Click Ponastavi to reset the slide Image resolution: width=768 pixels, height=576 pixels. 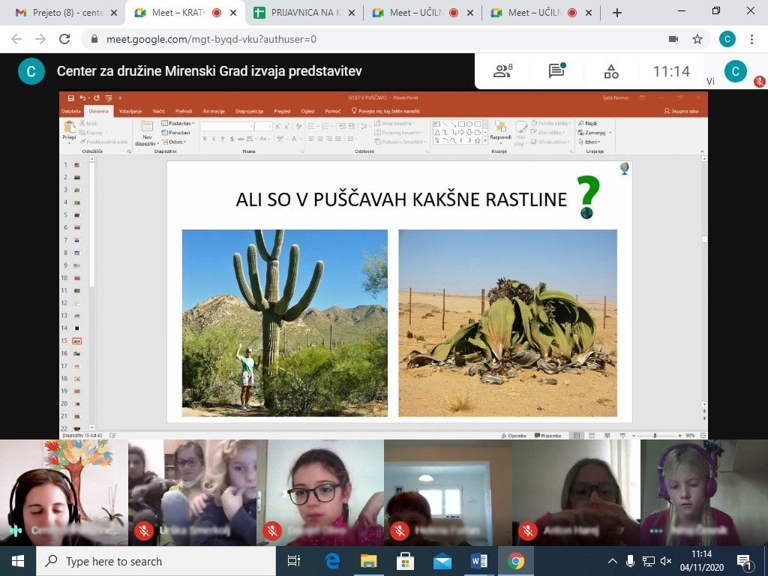(x=176, y=133)
